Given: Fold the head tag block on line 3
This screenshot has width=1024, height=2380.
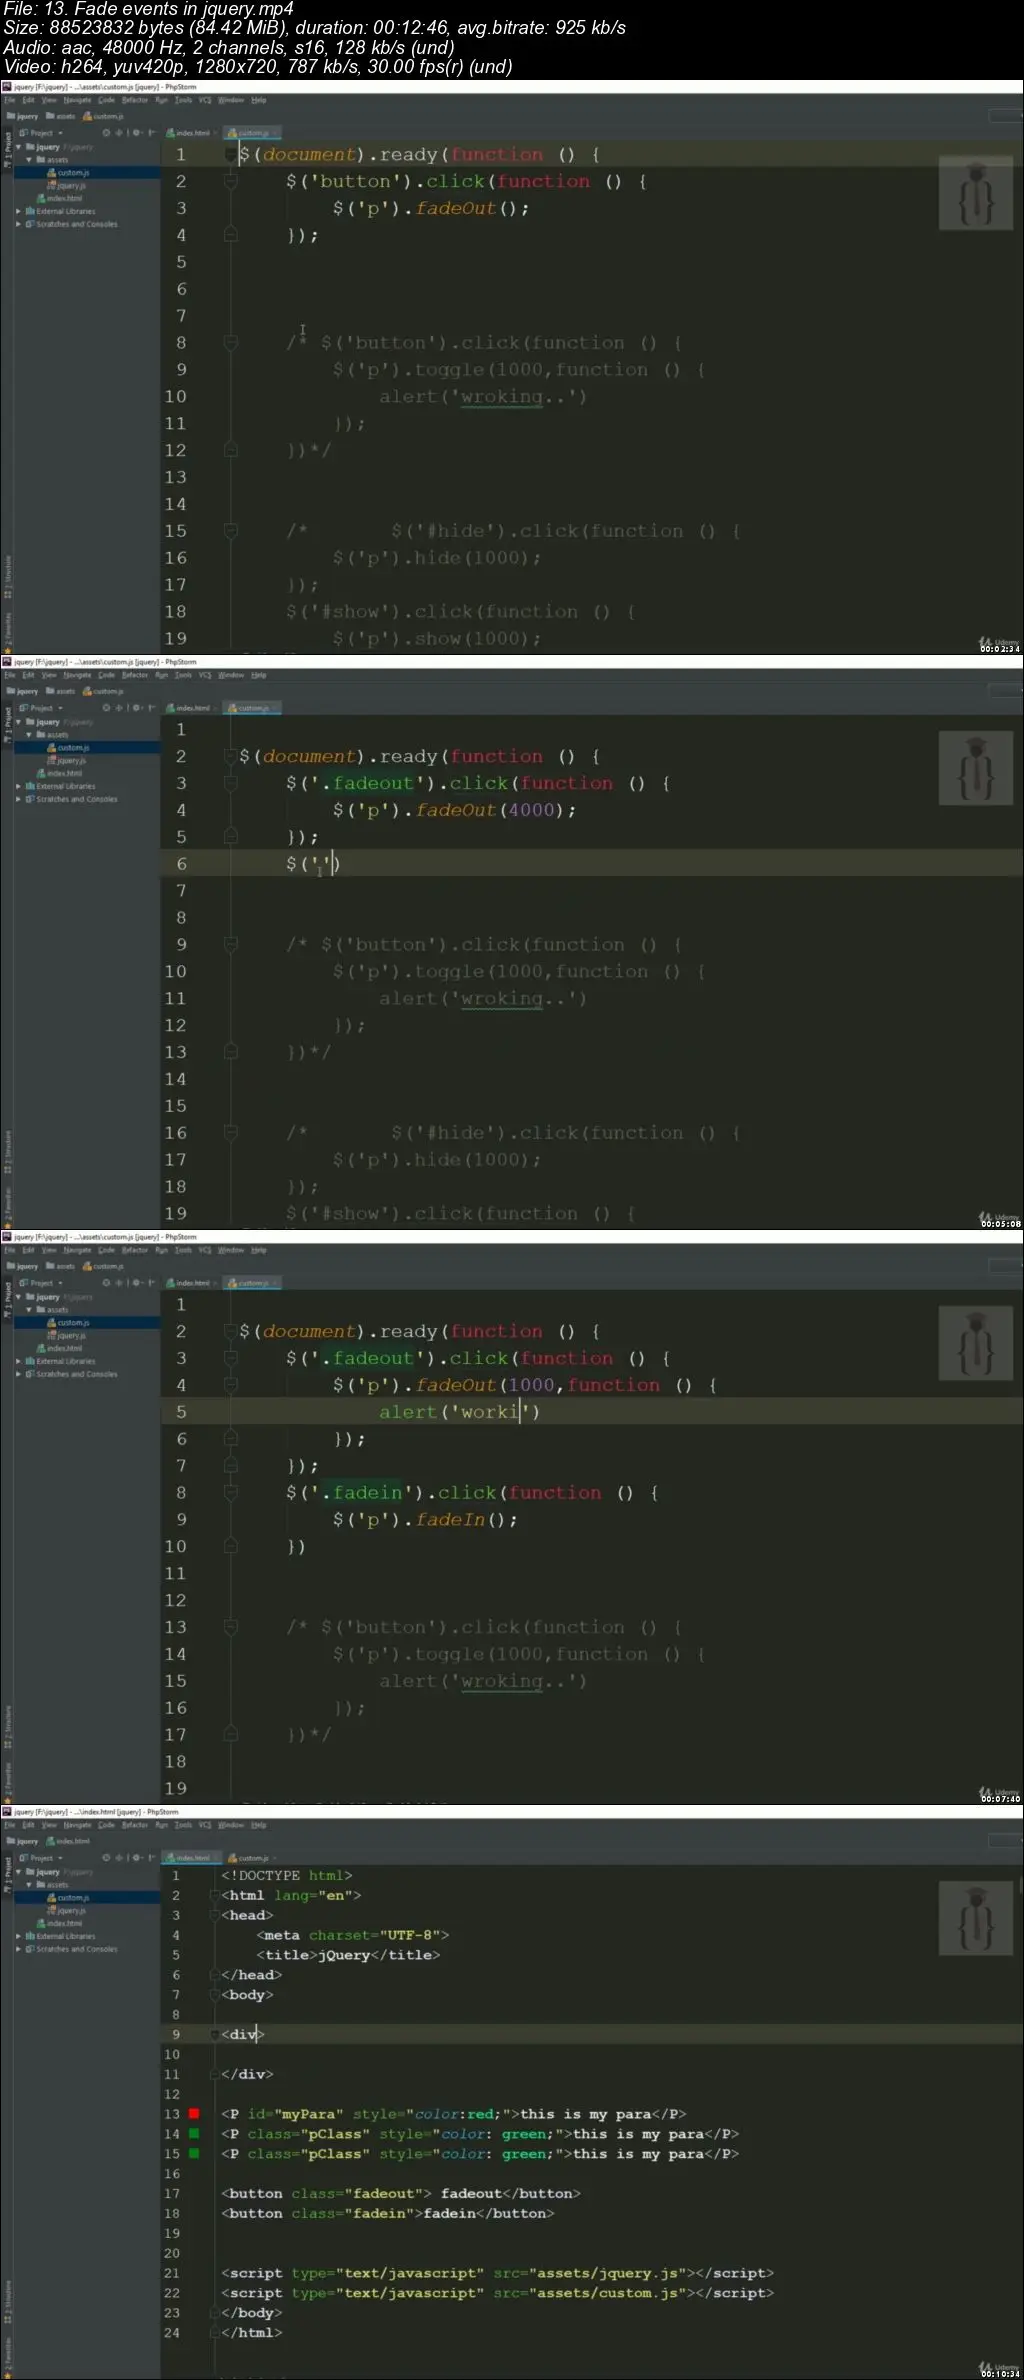Looking at the screenshot, I should [214, 1916].
